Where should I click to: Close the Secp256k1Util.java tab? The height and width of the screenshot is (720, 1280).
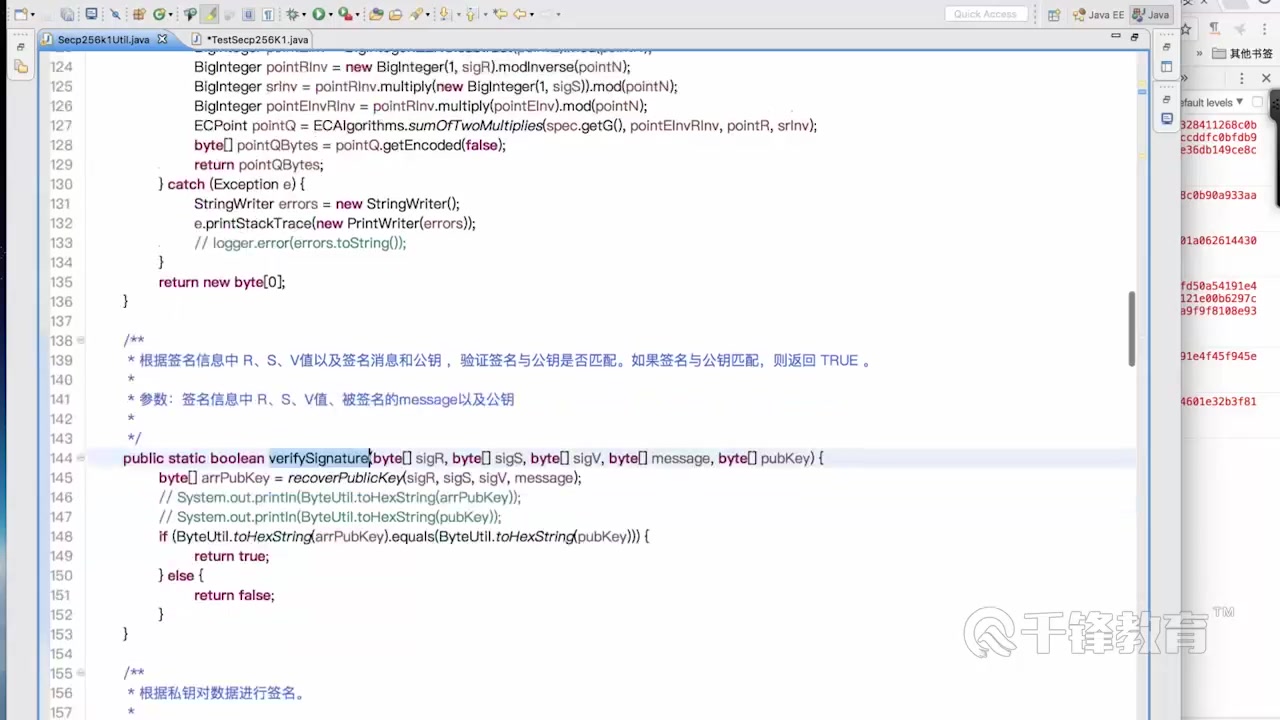163,39
